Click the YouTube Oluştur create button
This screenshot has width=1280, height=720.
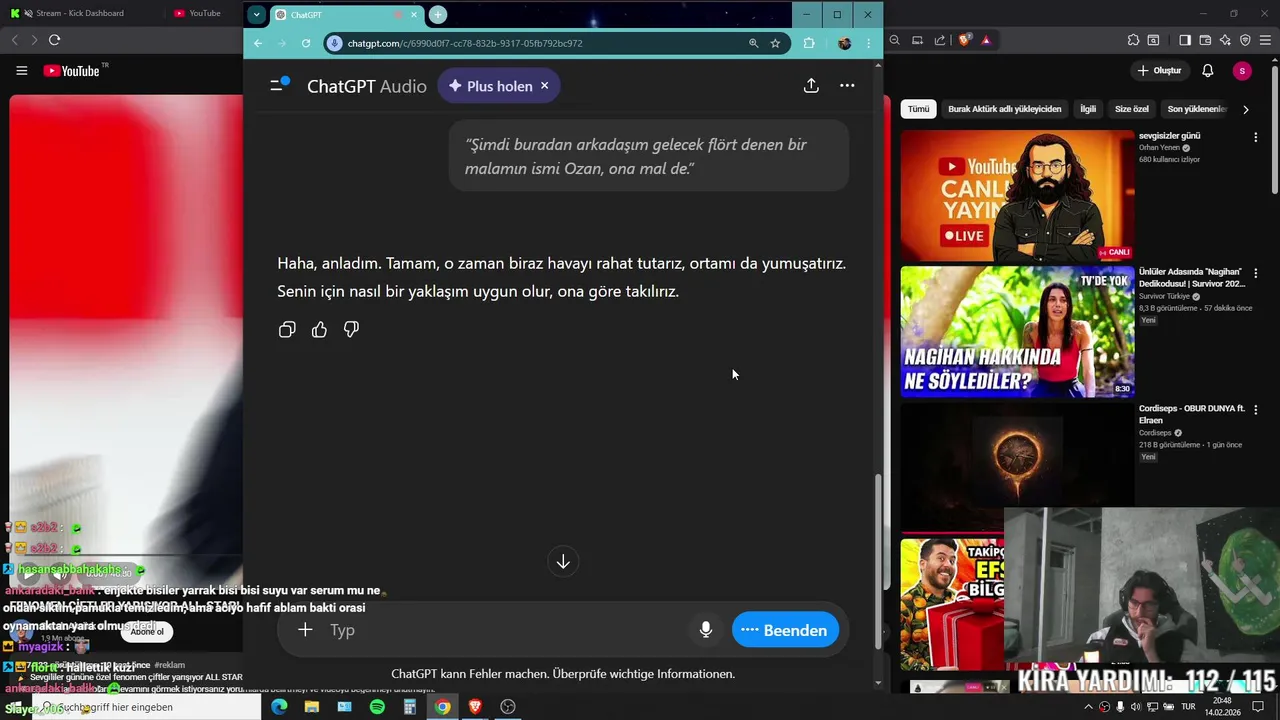(1159, 71)
